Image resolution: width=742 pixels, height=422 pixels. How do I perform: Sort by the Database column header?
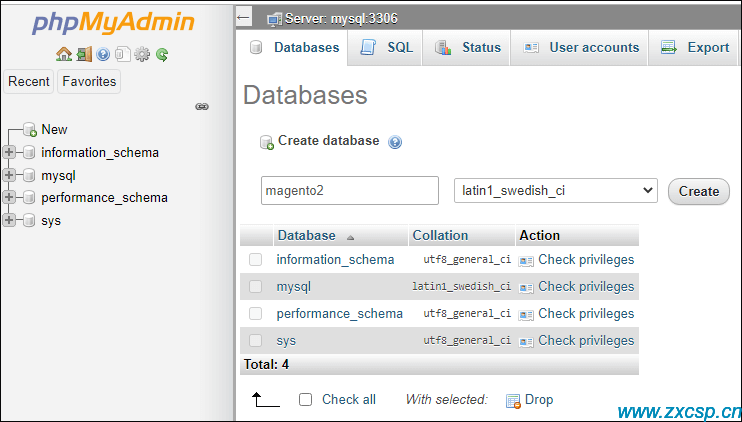point(307,236)
